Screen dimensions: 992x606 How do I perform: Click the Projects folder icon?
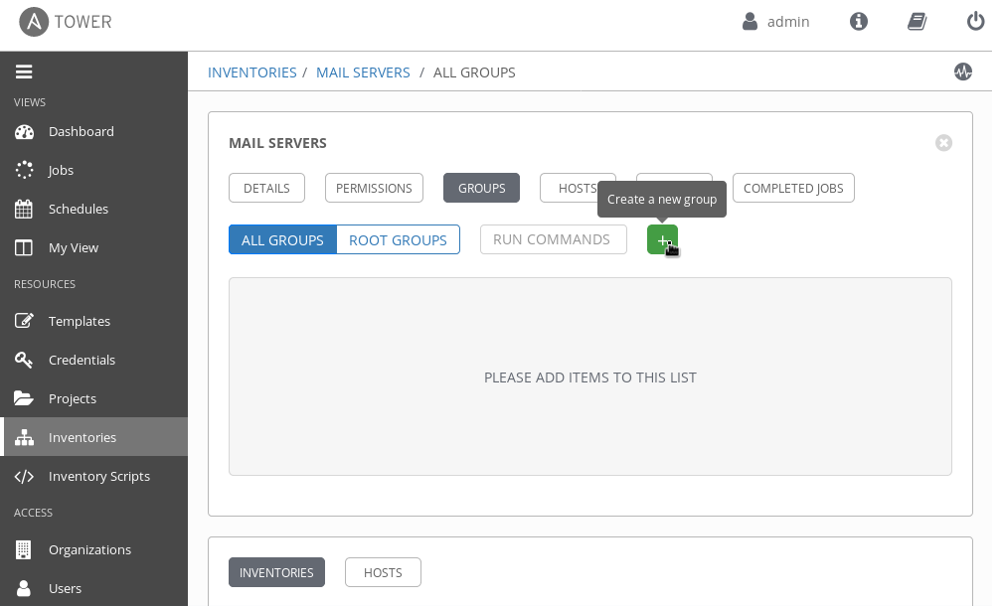coord(24,399)
